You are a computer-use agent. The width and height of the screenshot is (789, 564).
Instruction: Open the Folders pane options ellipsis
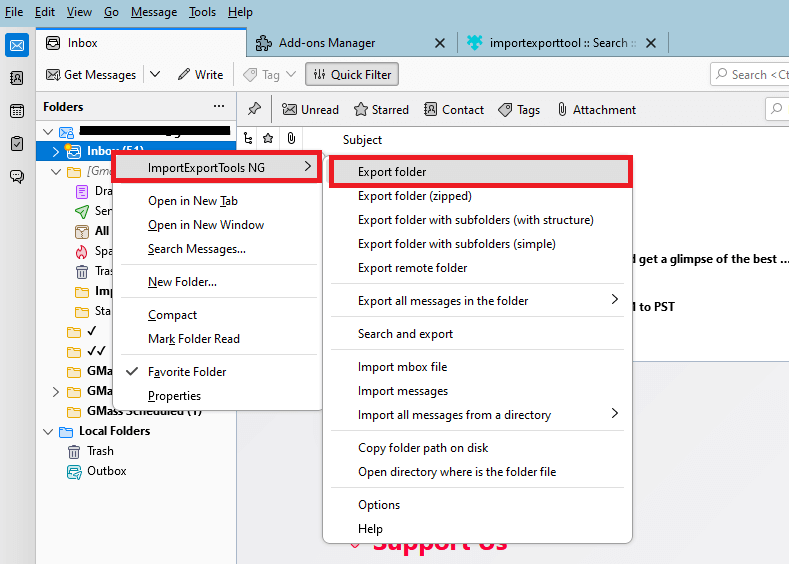click(219, 106)
